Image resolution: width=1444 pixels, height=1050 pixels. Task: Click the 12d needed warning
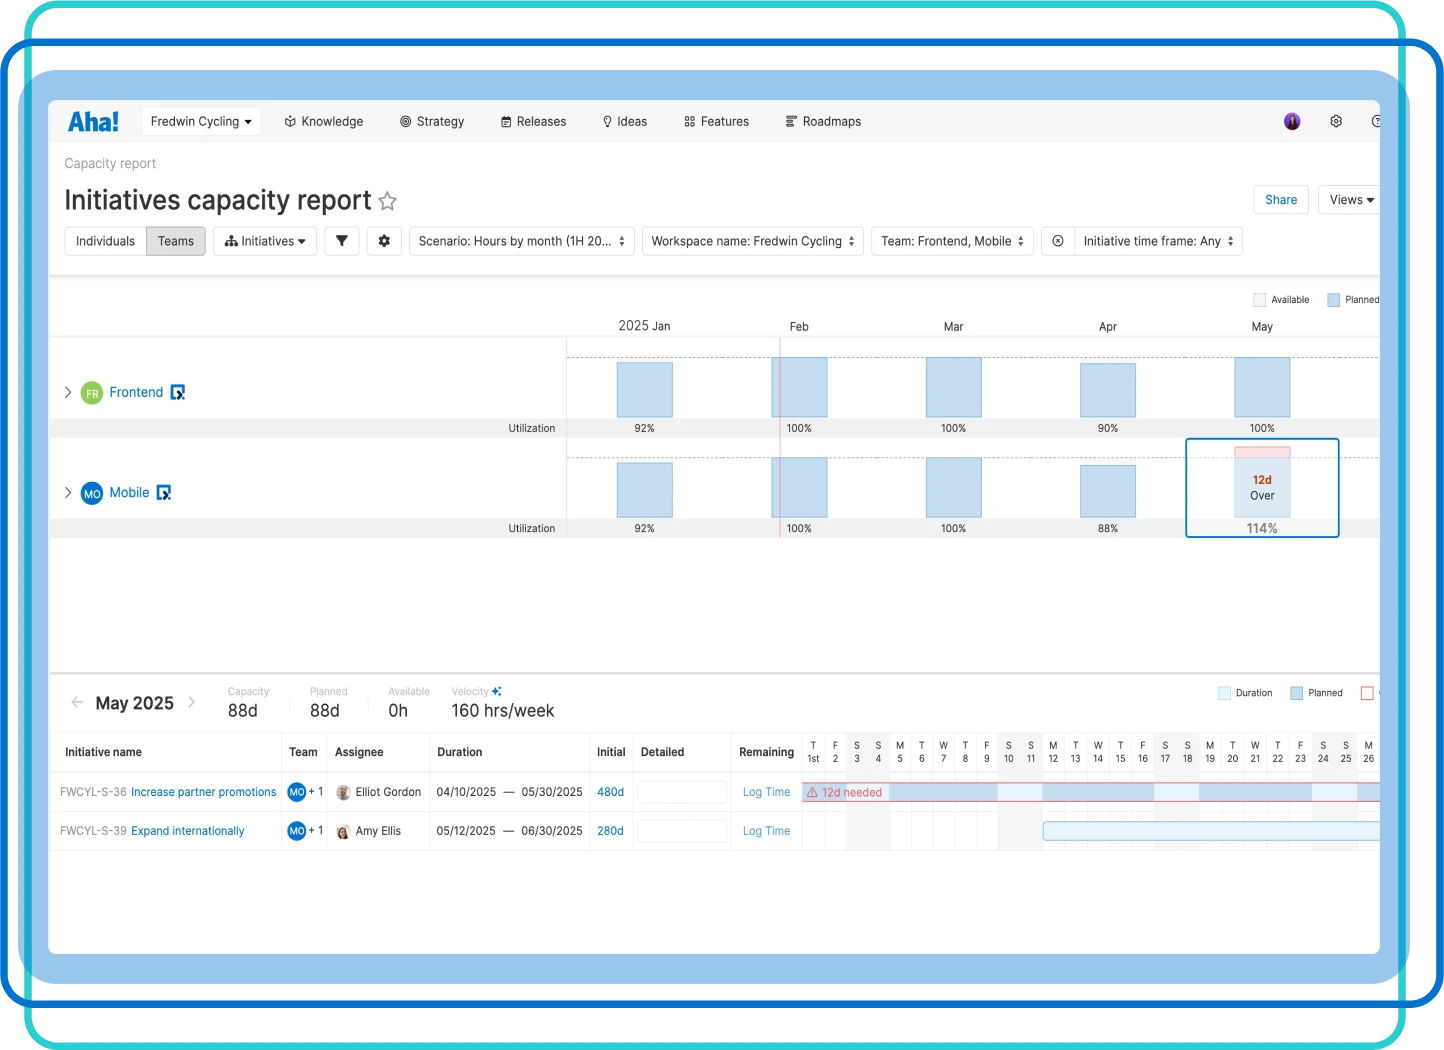click(x=845, y=792)
